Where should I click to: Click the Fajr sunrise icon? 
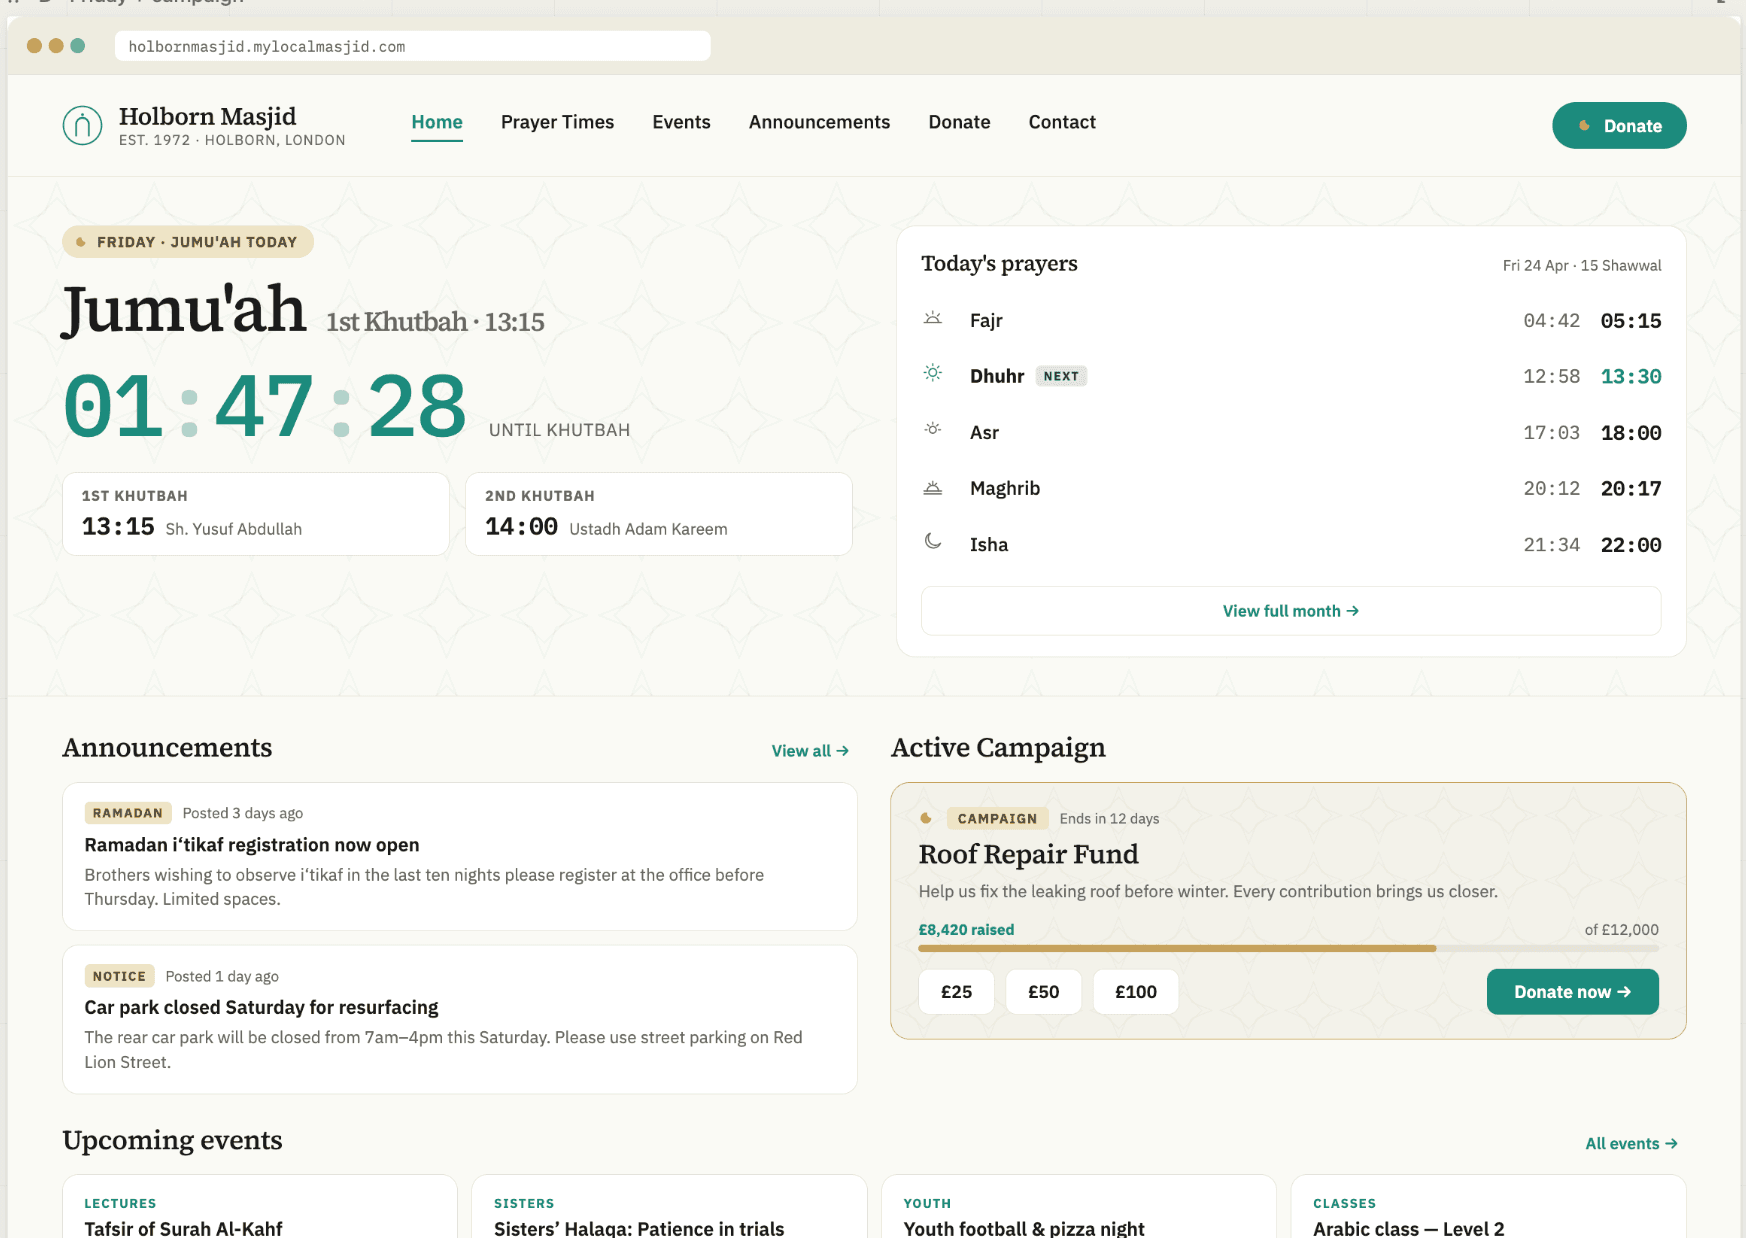coord(933,318)
